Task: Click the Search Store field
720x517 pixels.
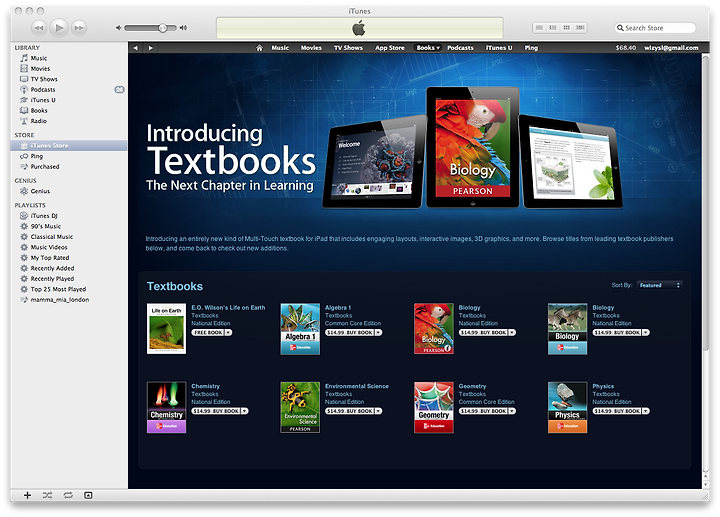Action: (655, 28)
